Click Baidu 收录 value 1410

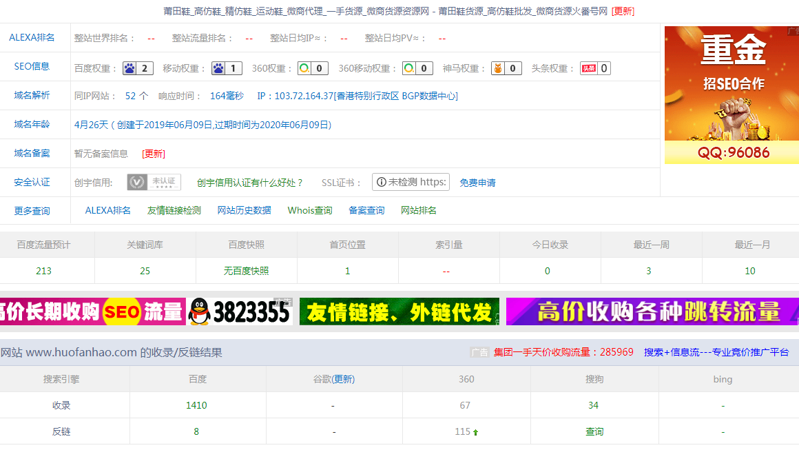point(196,406)
